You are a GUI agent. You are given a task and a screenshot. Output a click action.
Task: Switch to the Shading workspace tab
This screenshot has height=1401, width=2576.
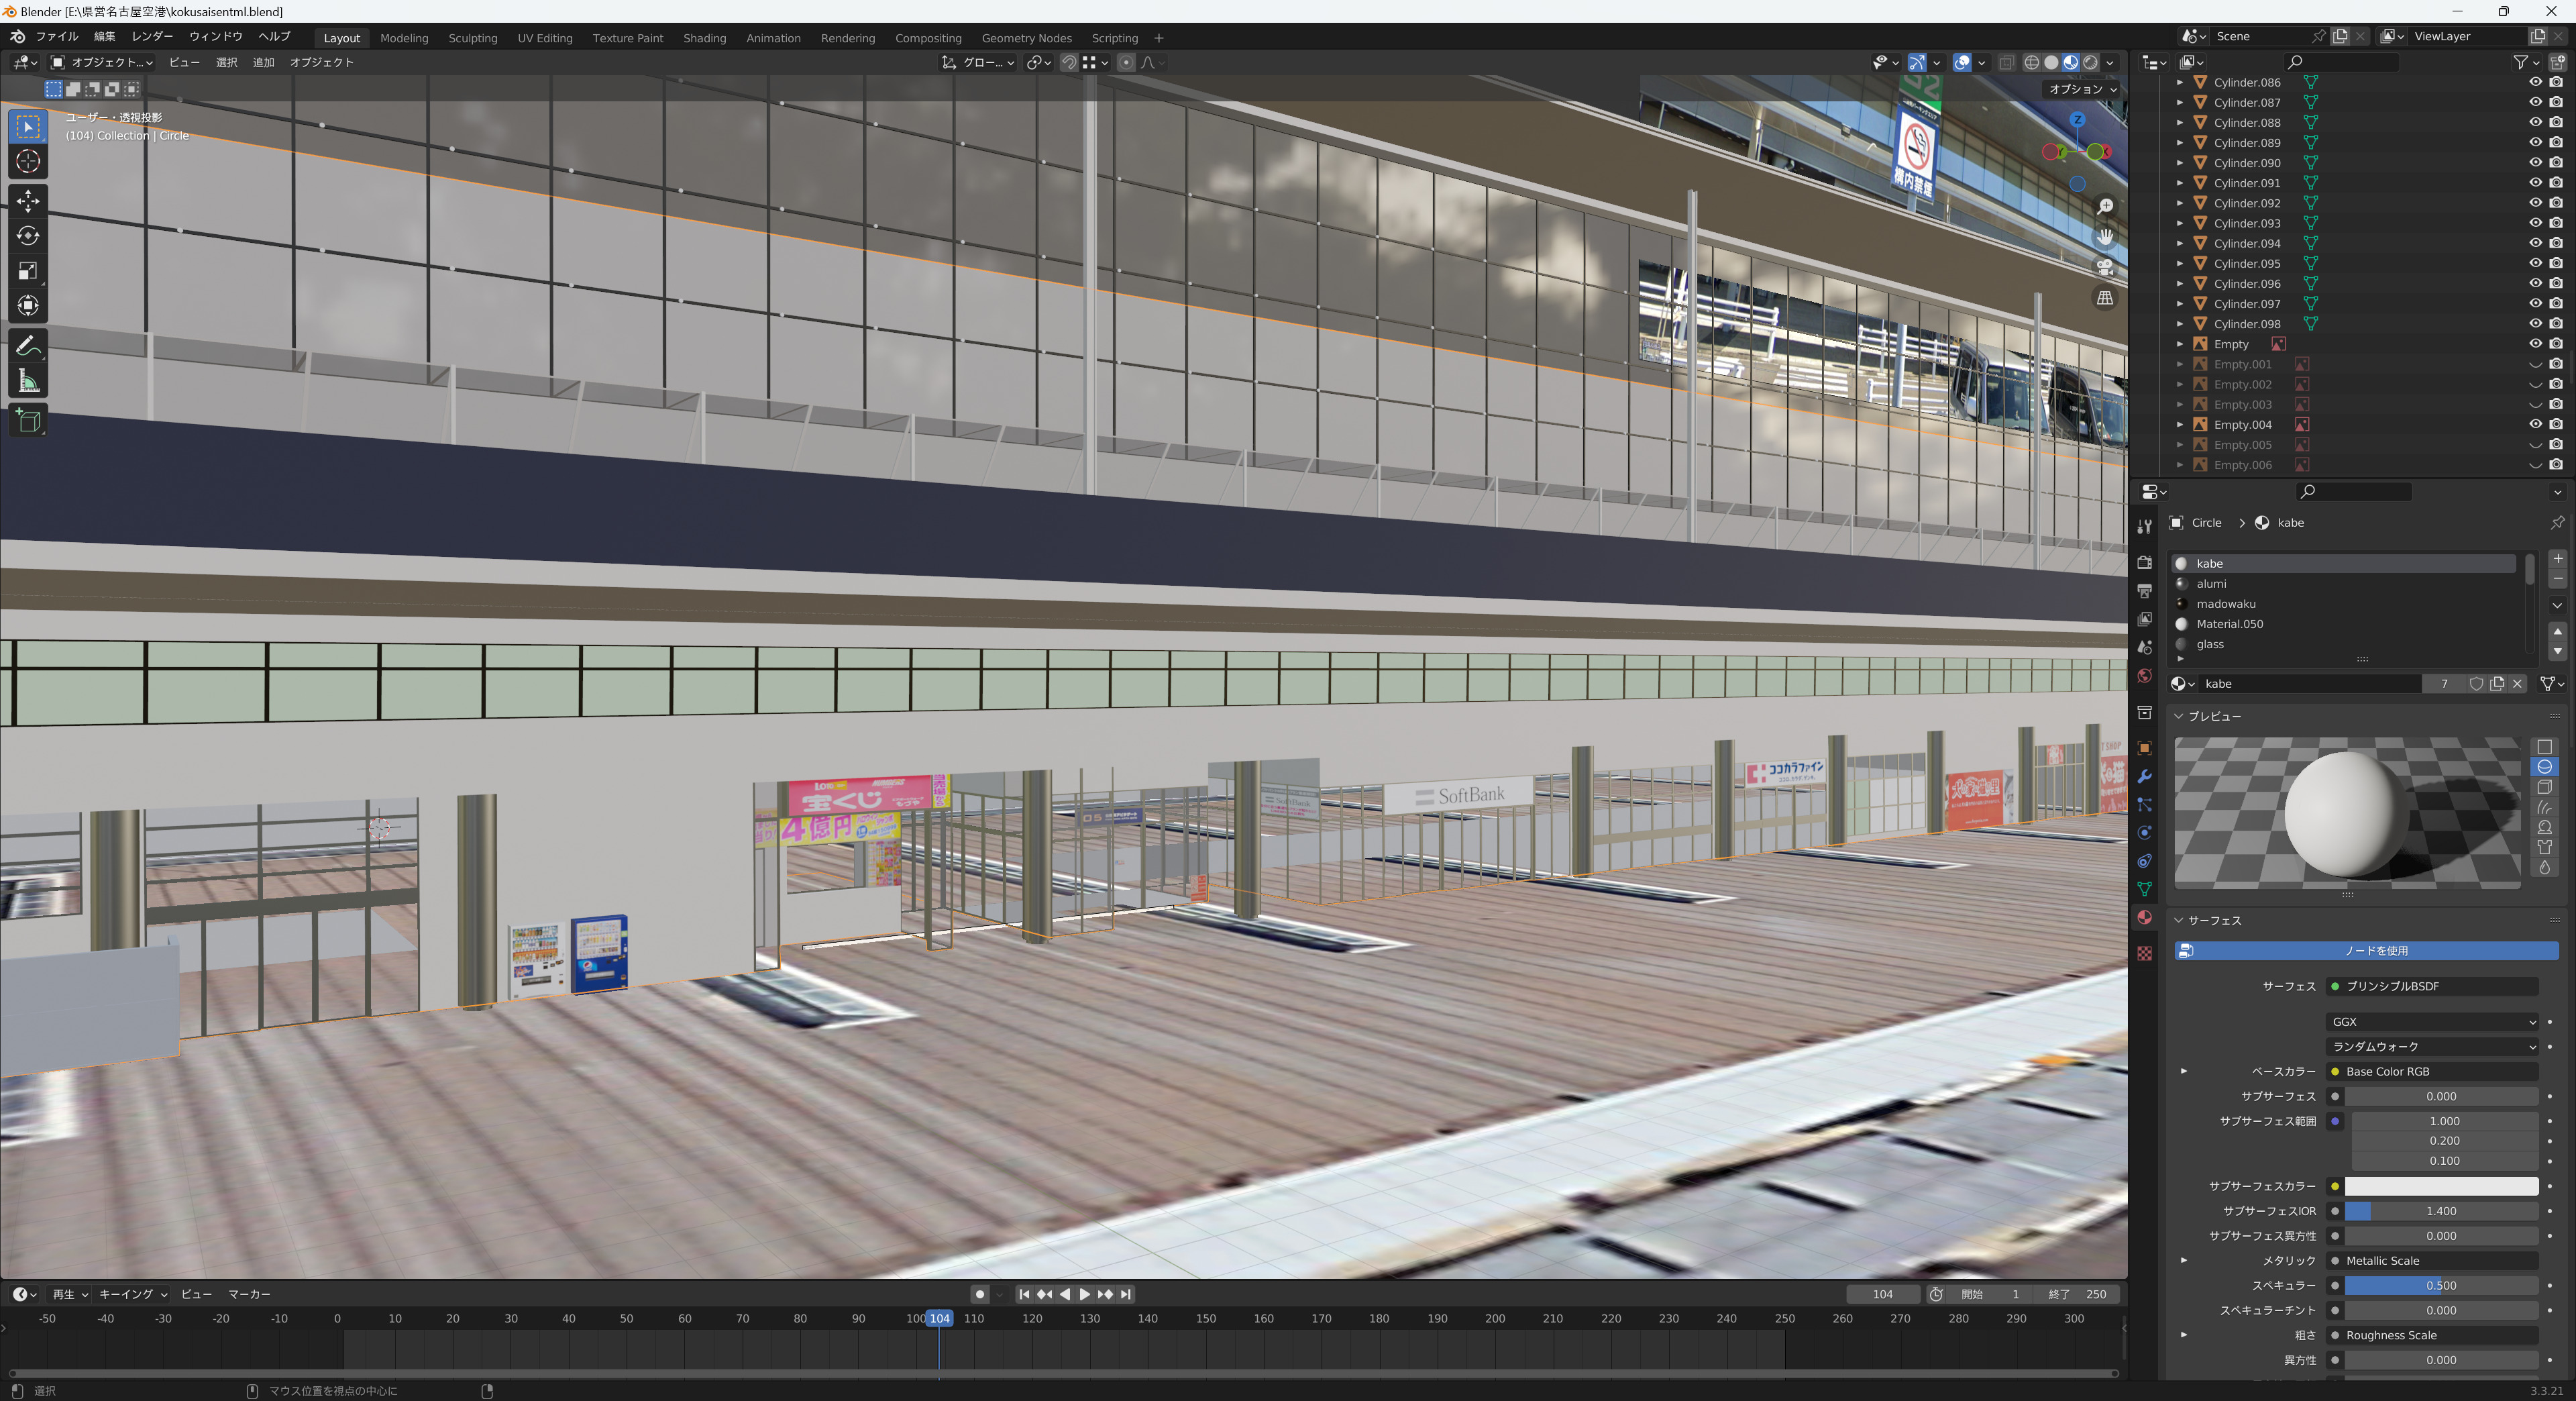(704, 38)
